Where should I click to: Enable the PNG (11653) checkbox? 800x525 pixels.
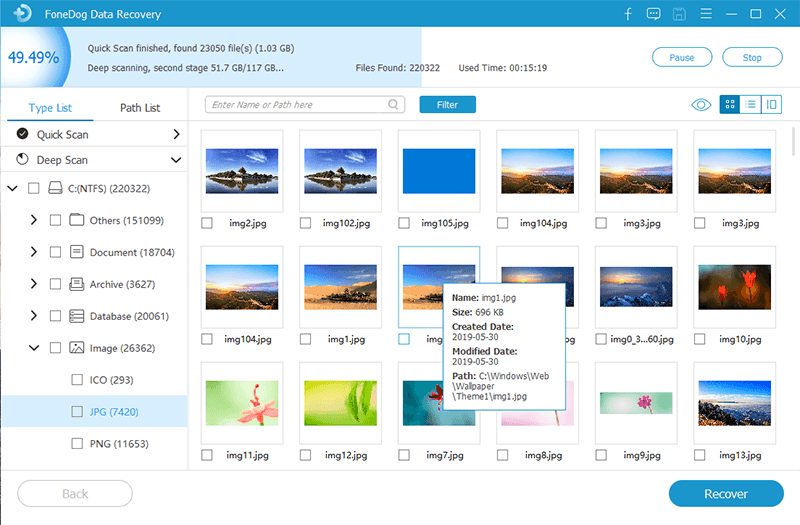coord(77,443)
